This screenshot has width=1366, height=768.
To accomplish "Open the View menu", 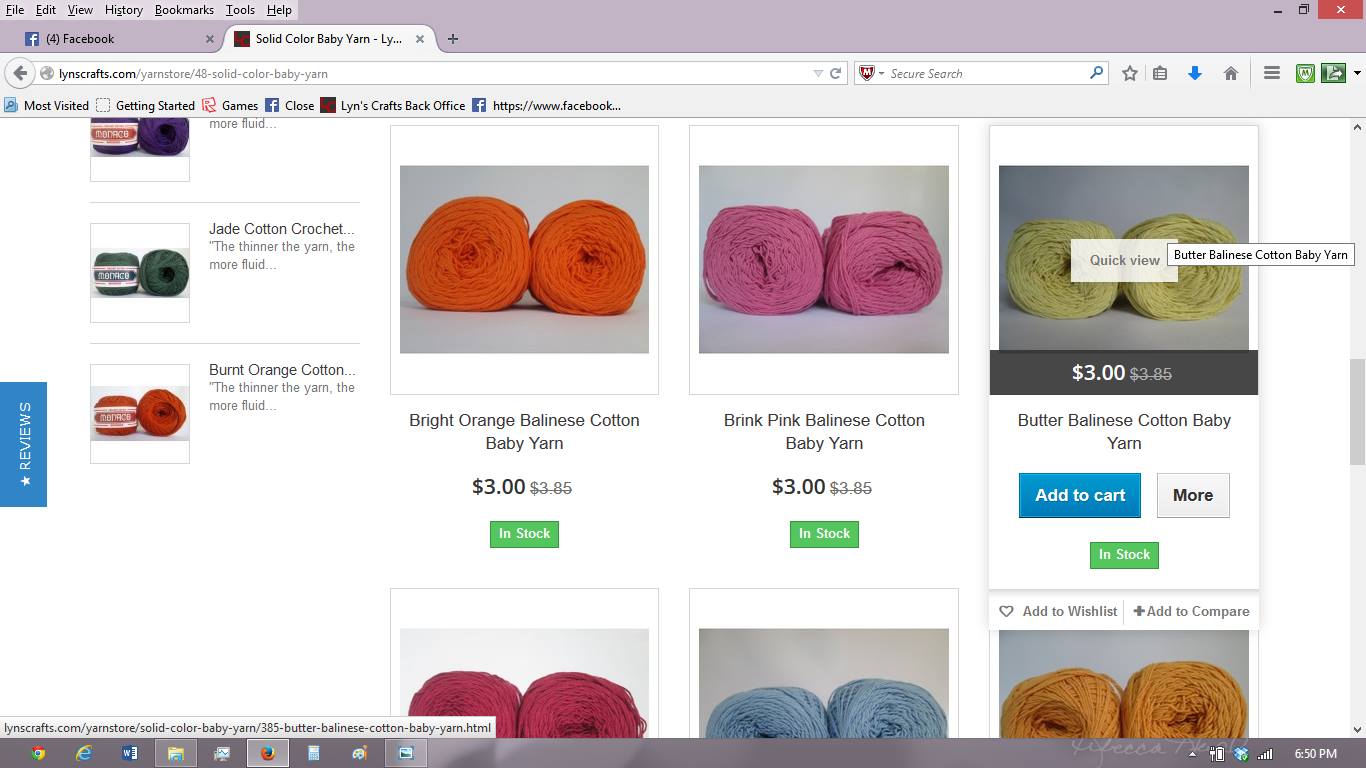I will [80, 9].
